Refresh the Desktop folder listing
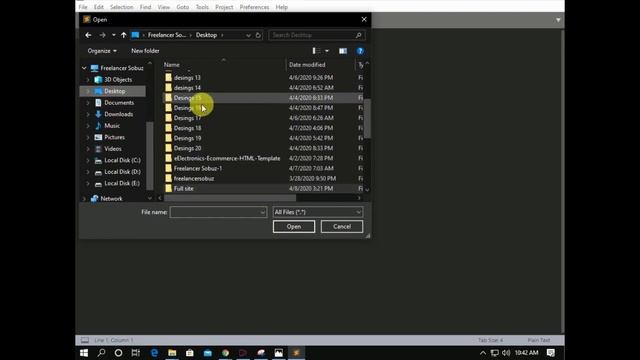This screenshot has width=640, height=360. (x=258, y=35)
